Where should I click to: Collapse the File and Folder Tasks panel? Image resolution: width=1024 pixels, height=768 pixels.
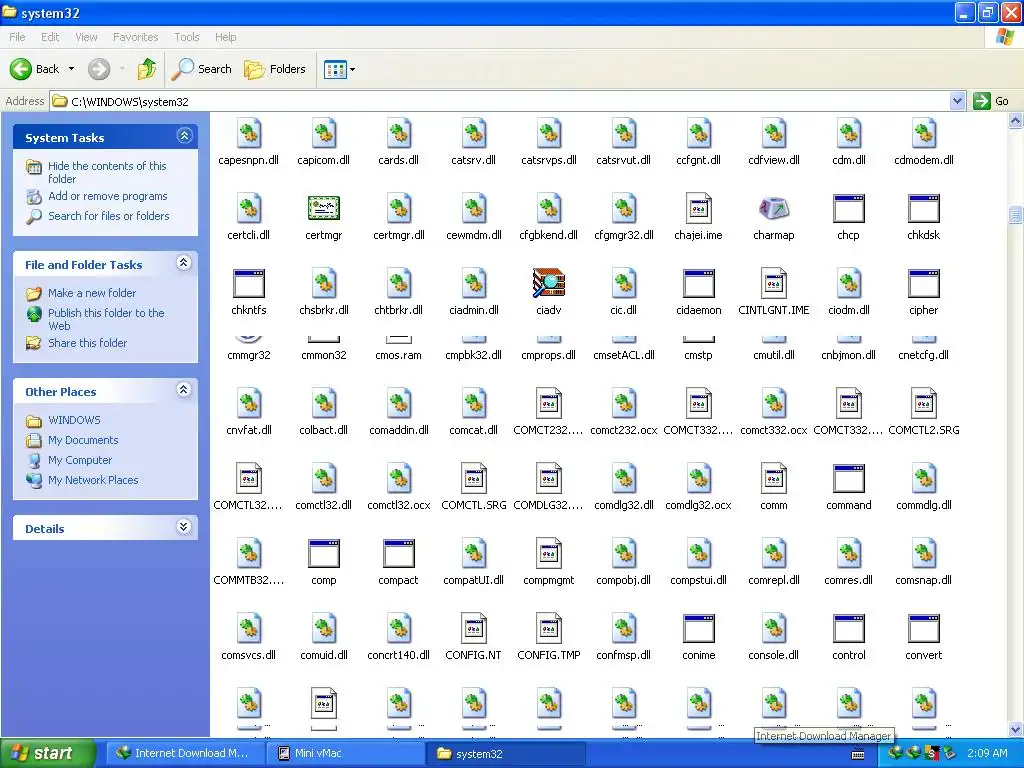tap(184, 263)
